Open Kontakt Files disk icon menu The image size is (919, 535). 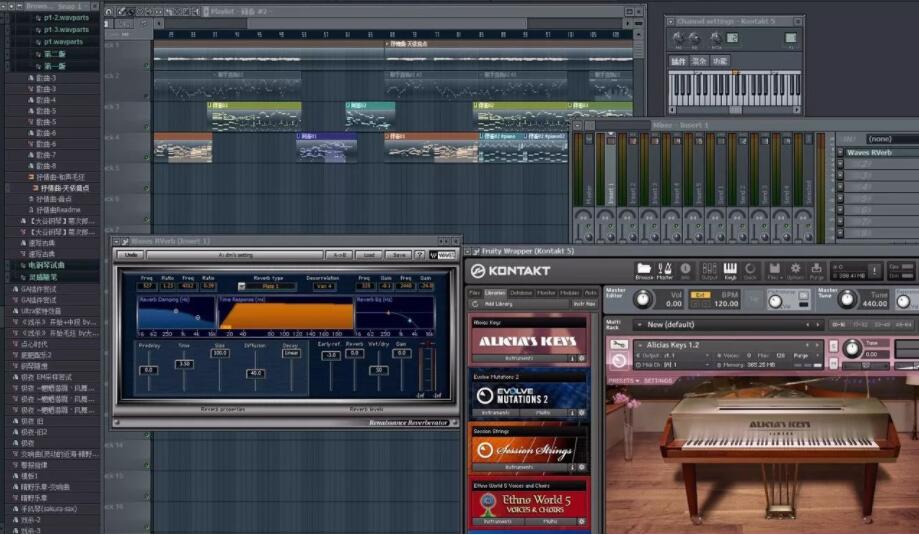[774, 269]
